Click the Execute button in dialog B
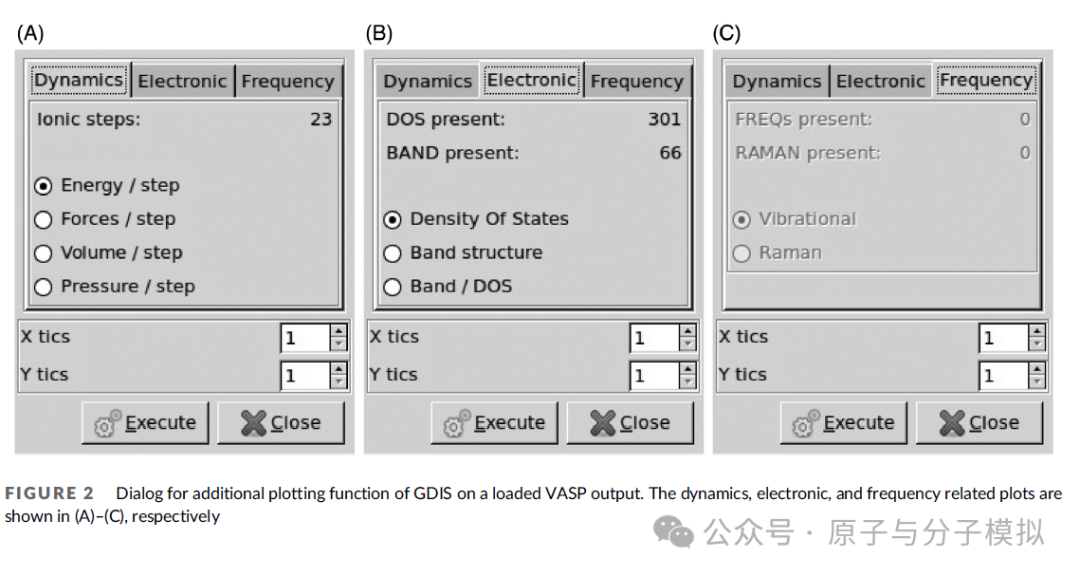 click(x=495, y=423)
